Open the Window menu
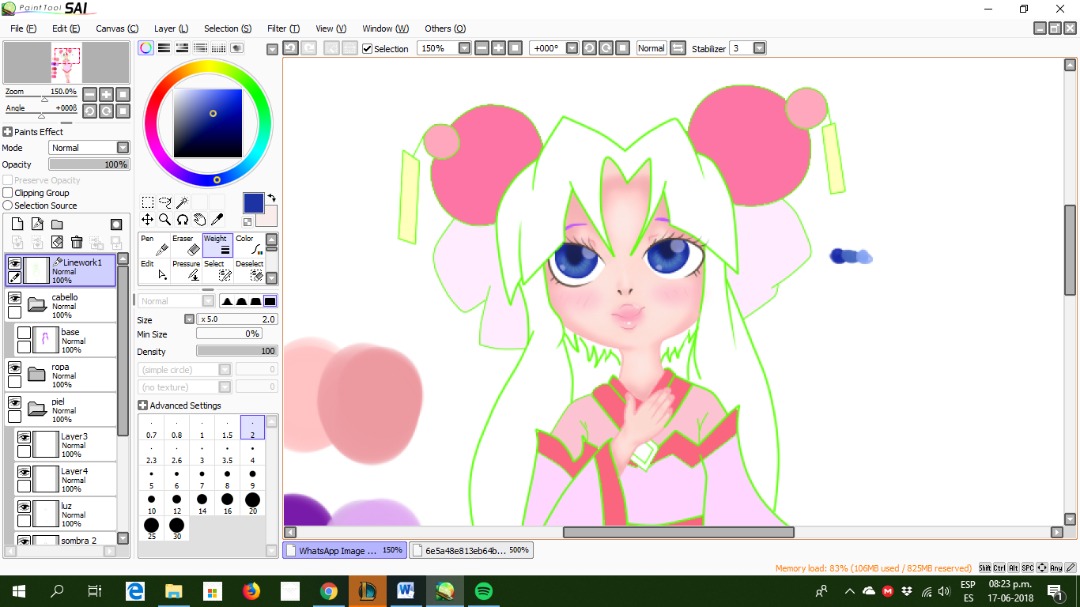The image size is (1080, 607). coord(385,28)
